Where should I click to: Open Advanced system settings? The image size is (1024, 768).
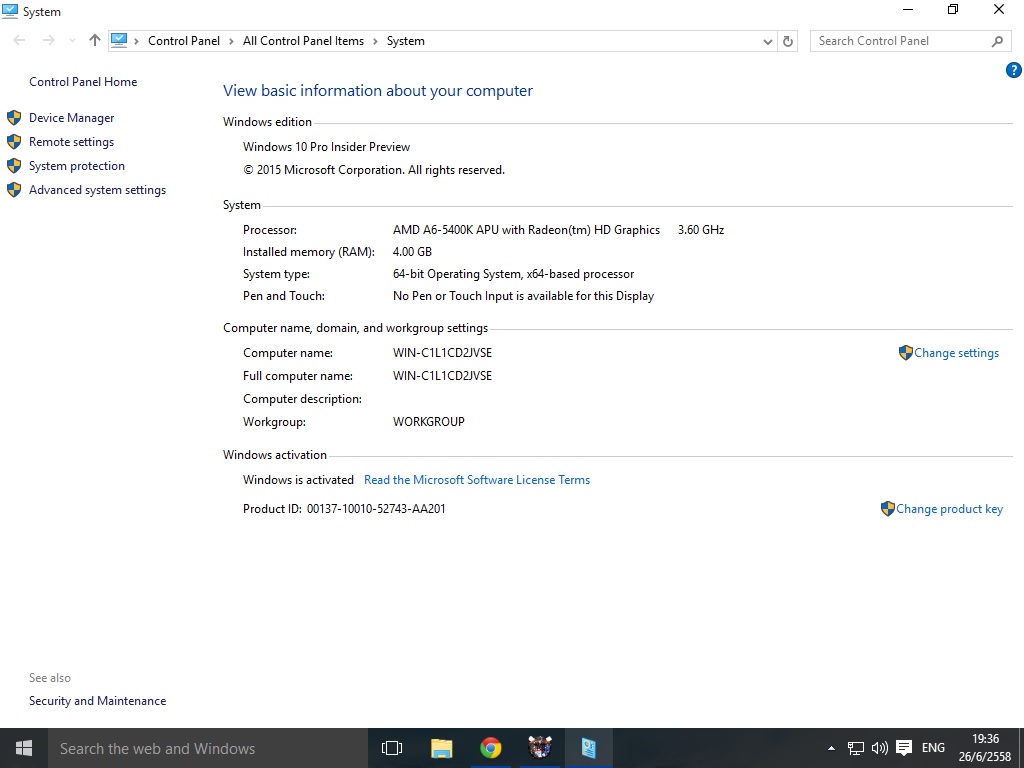coord(97,190)
